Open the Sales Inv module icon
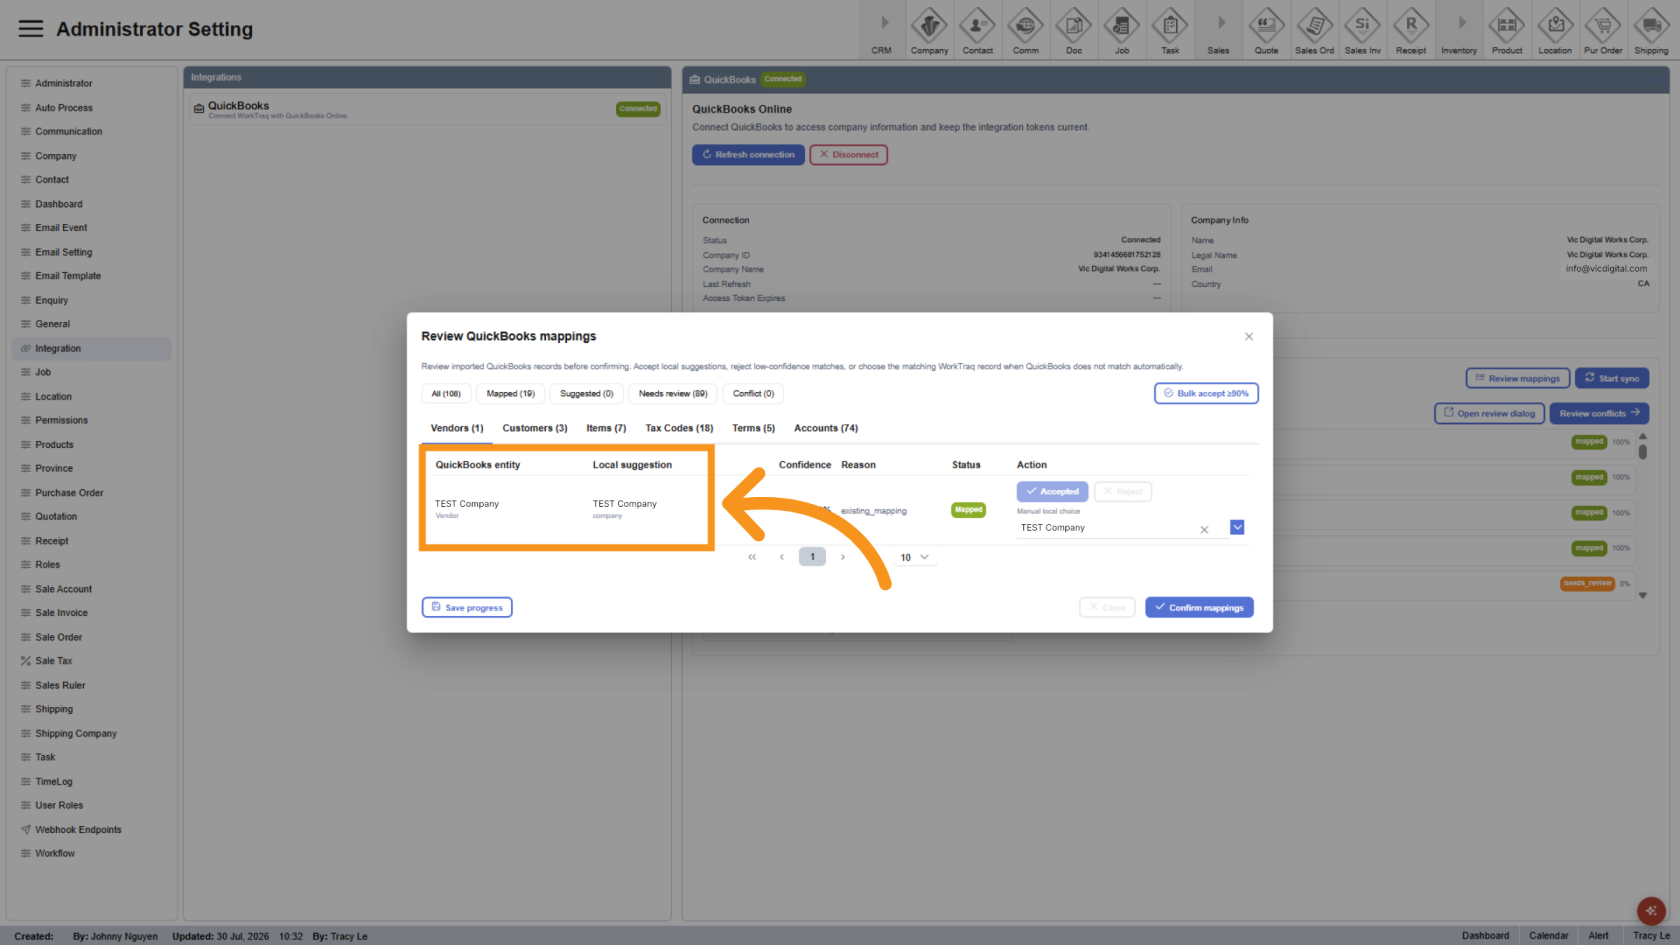 1362,30
